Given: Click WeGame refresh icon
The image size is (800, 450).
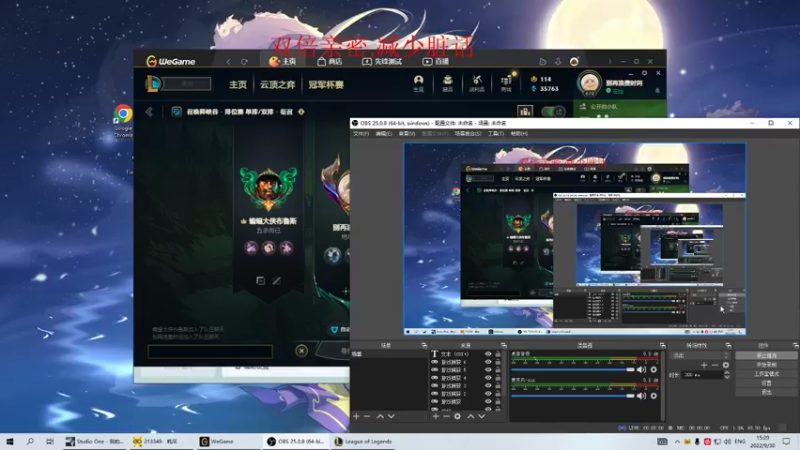Looking at the screenshot, I should [244, 62].
